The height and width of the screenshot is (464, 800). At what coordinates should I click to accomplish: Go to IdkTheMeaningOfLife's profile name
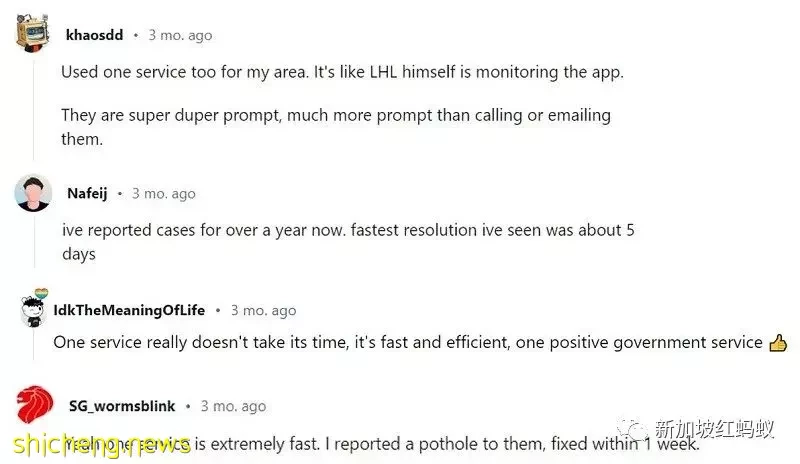[129, 310]
